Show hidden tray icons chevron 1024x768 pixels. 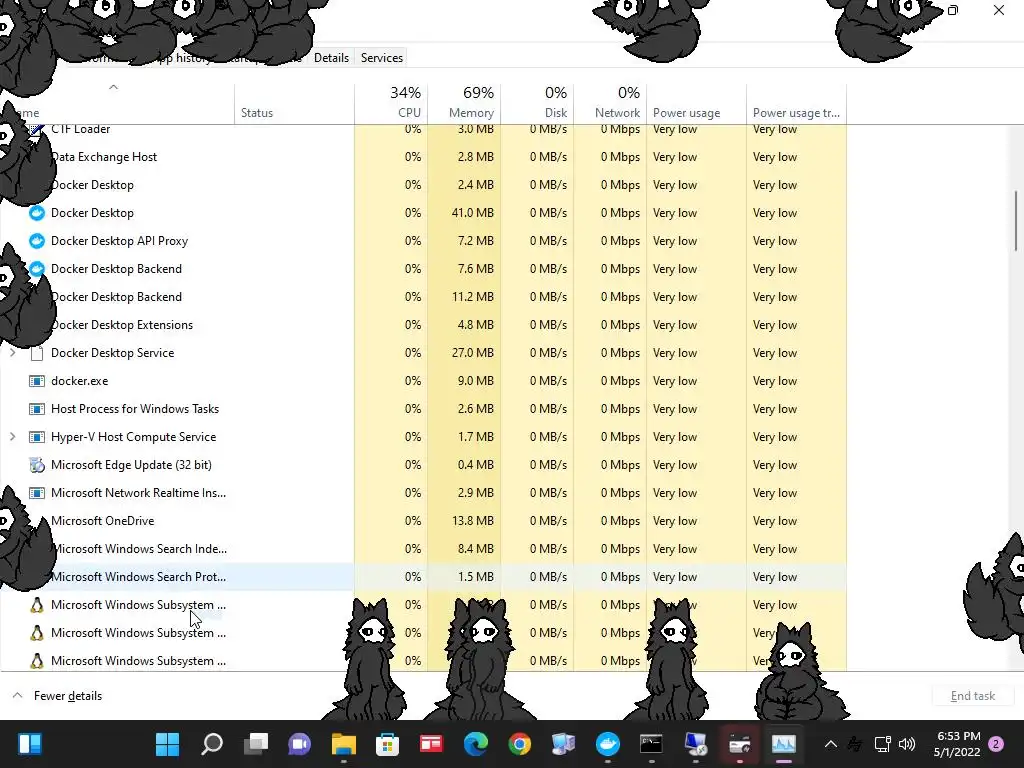tap(831, 744)
